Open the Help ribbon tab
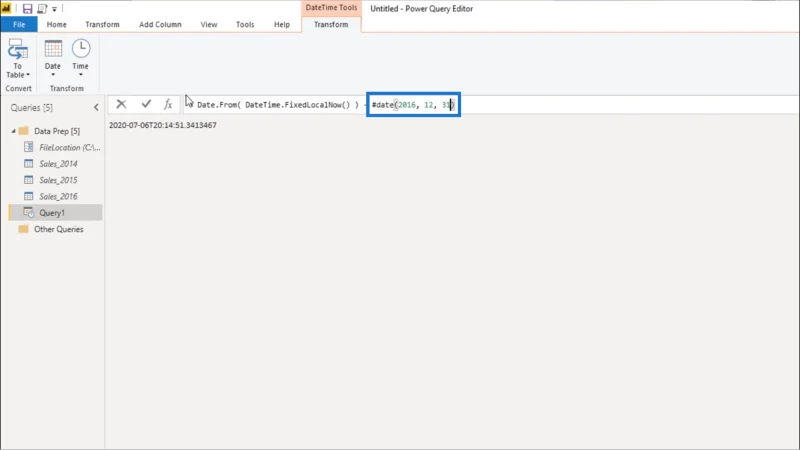This screenshot has width=800, height=450. point(282,24)
